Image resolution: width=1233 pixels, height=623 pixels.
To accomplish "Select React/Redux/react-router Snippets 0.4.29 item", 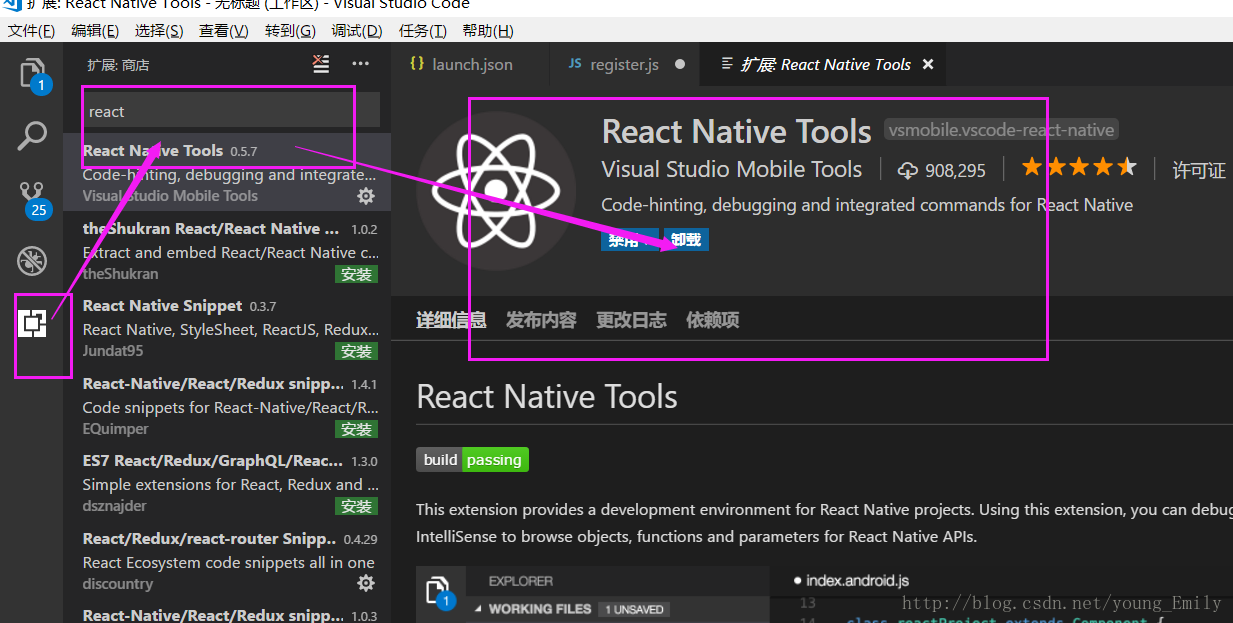I will coord(227,561).
